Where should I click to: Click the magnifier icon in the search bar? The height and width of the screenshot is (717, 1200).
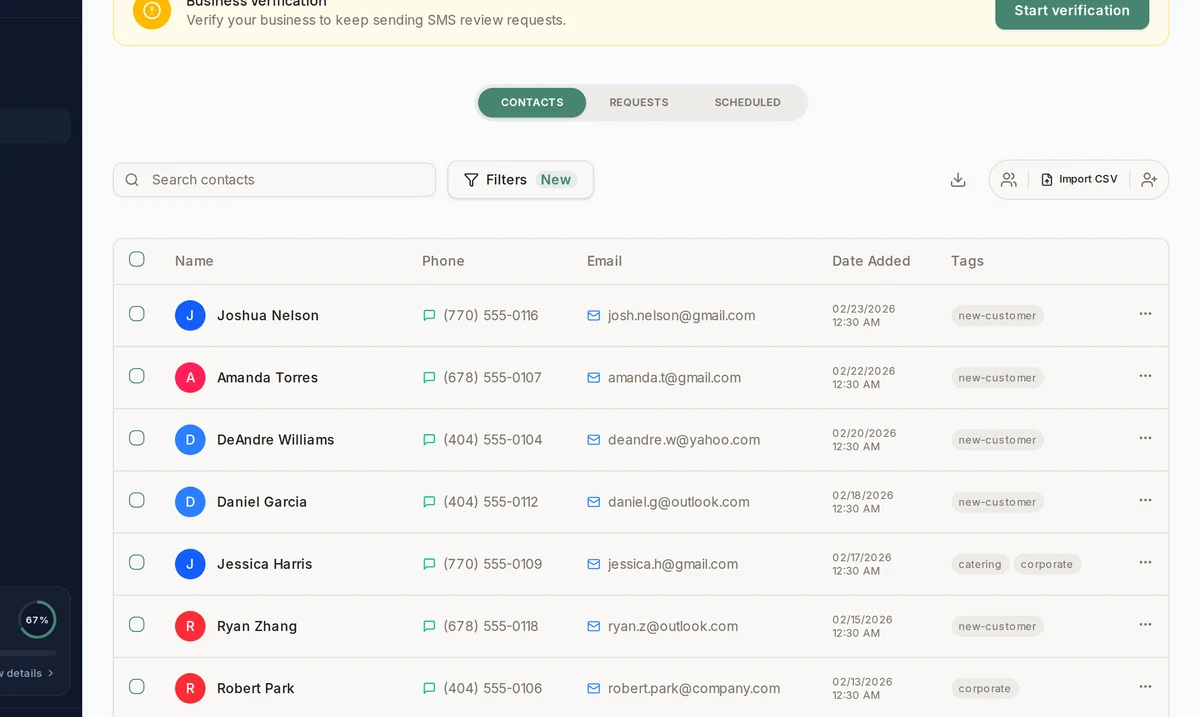click(132, 179)
